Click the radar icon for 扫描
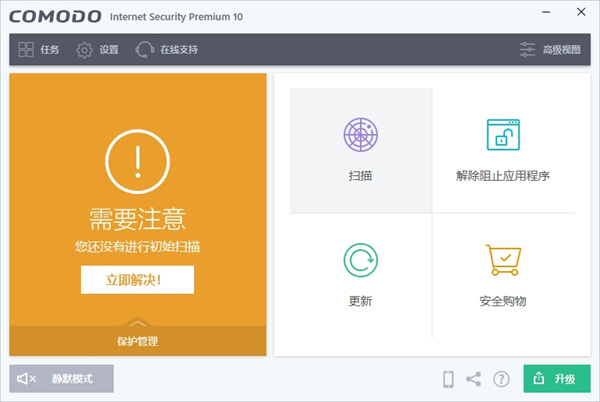This screenshot has height=402, width=600. coord(360,134)
